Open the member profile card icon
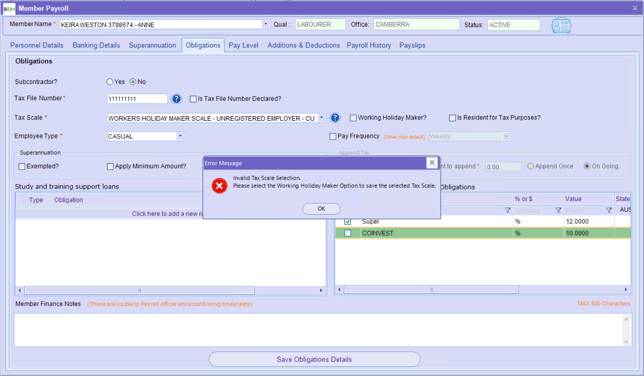This screenshot has height=376, width=644. coord(561,26)
